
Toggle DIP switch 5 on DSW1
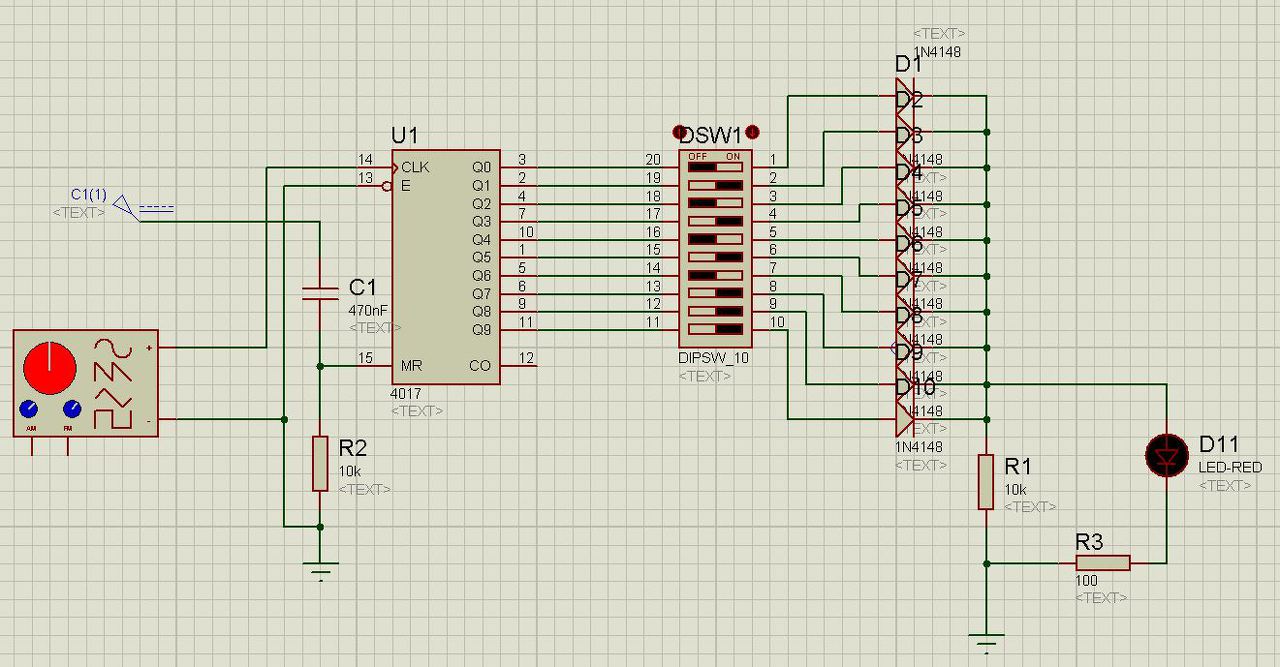[715, 239]
